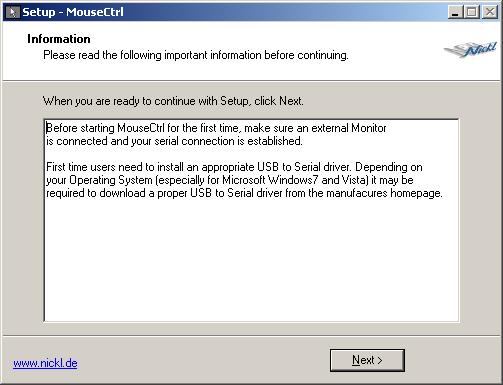Screen dimensions: 503x385
Task: Click the Nickl logo in header
Action: pyautogui.click(x=470, y=50)
